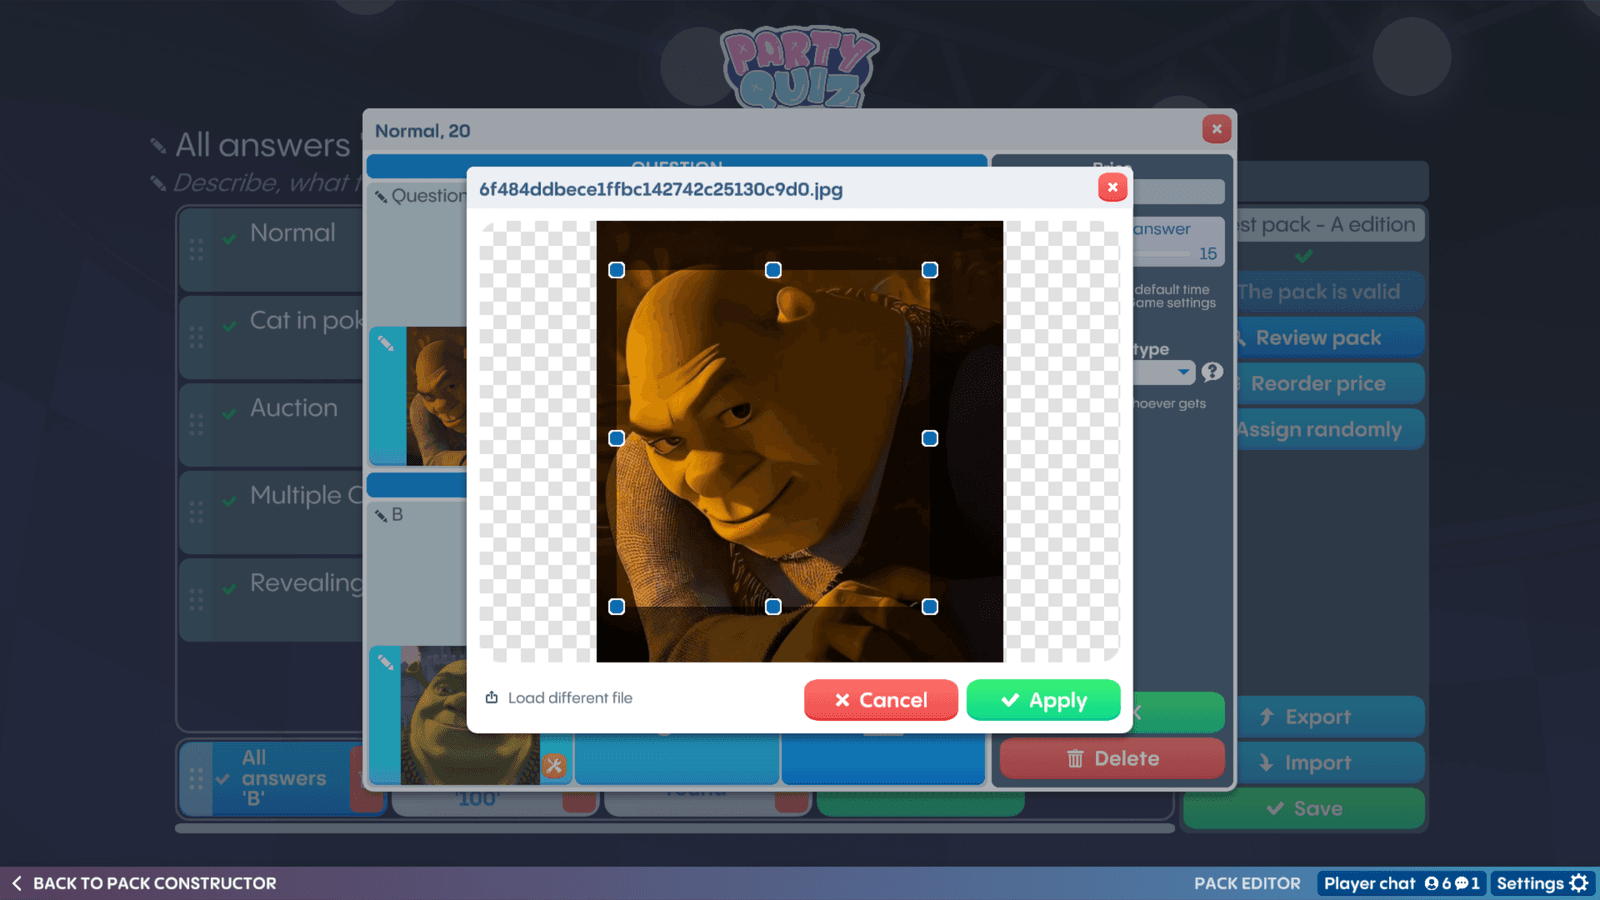Click the pencil icon beside Describe text
The image size is (1600, 900).
pyautogui.click(x=158, y=183)
